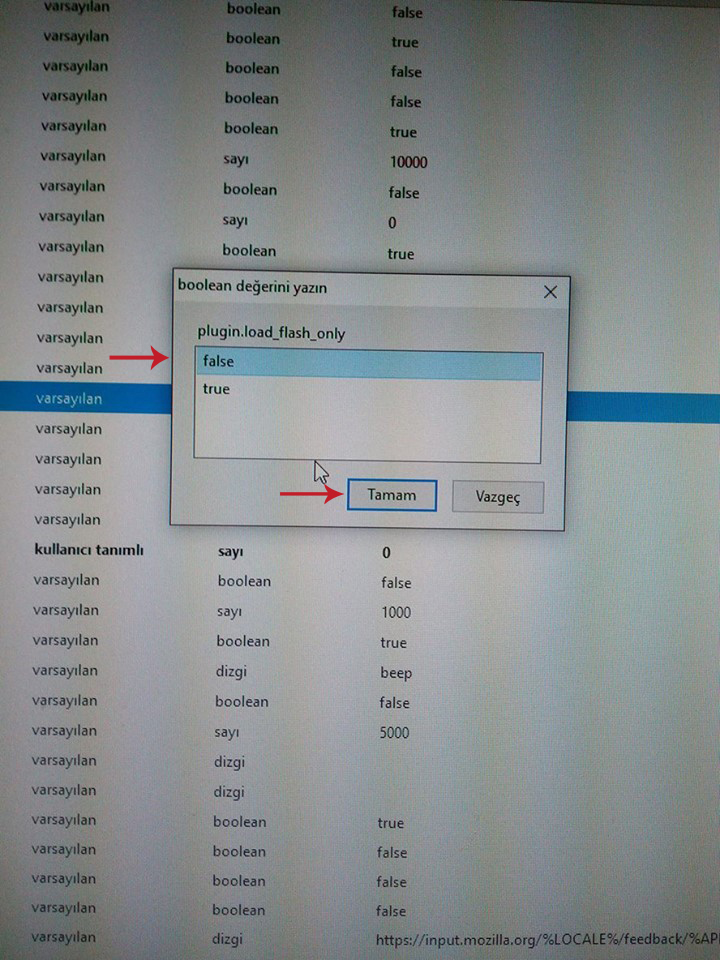Image resolution: width=720 pixels, height=960 pixels.
Task: Click "sayı" type in the 5000 row
Action: point(227,732)
